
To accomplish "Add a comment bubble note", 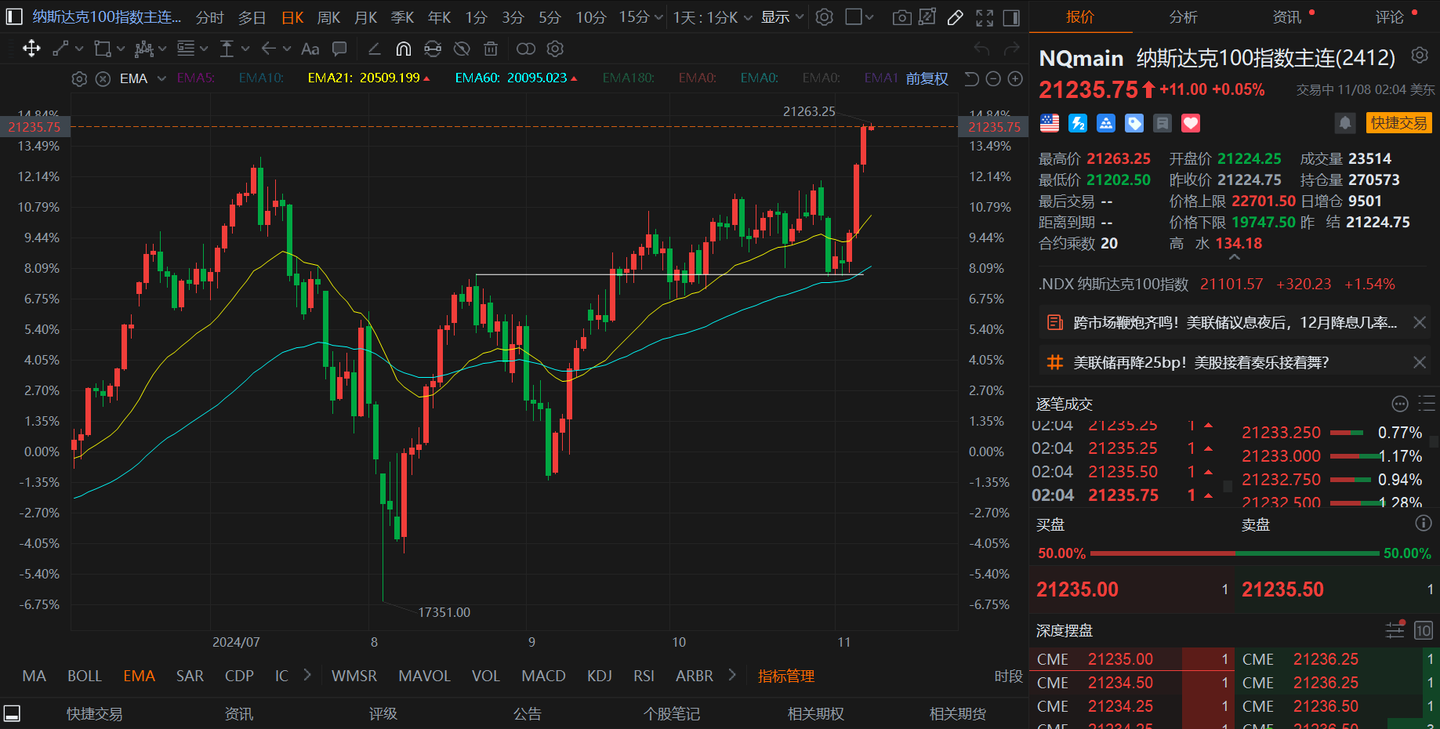I will click(x=340, y=49).
